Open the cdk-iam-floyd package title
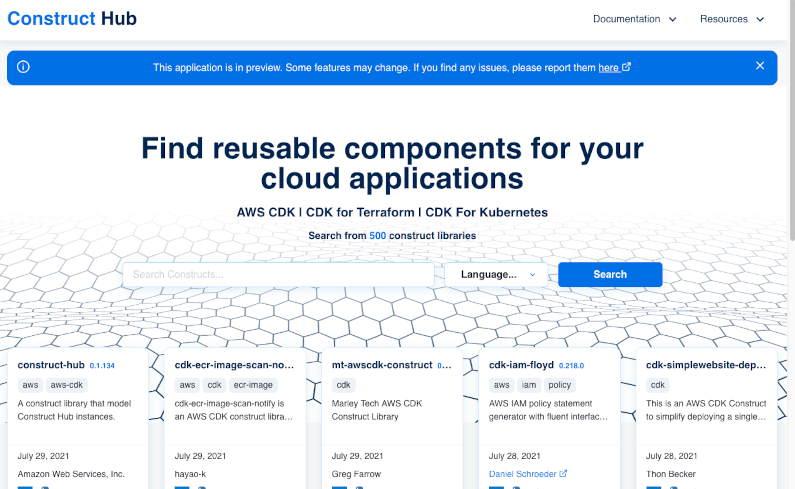Viewport: 795px width, 489px height. click(x=521, y=365)
